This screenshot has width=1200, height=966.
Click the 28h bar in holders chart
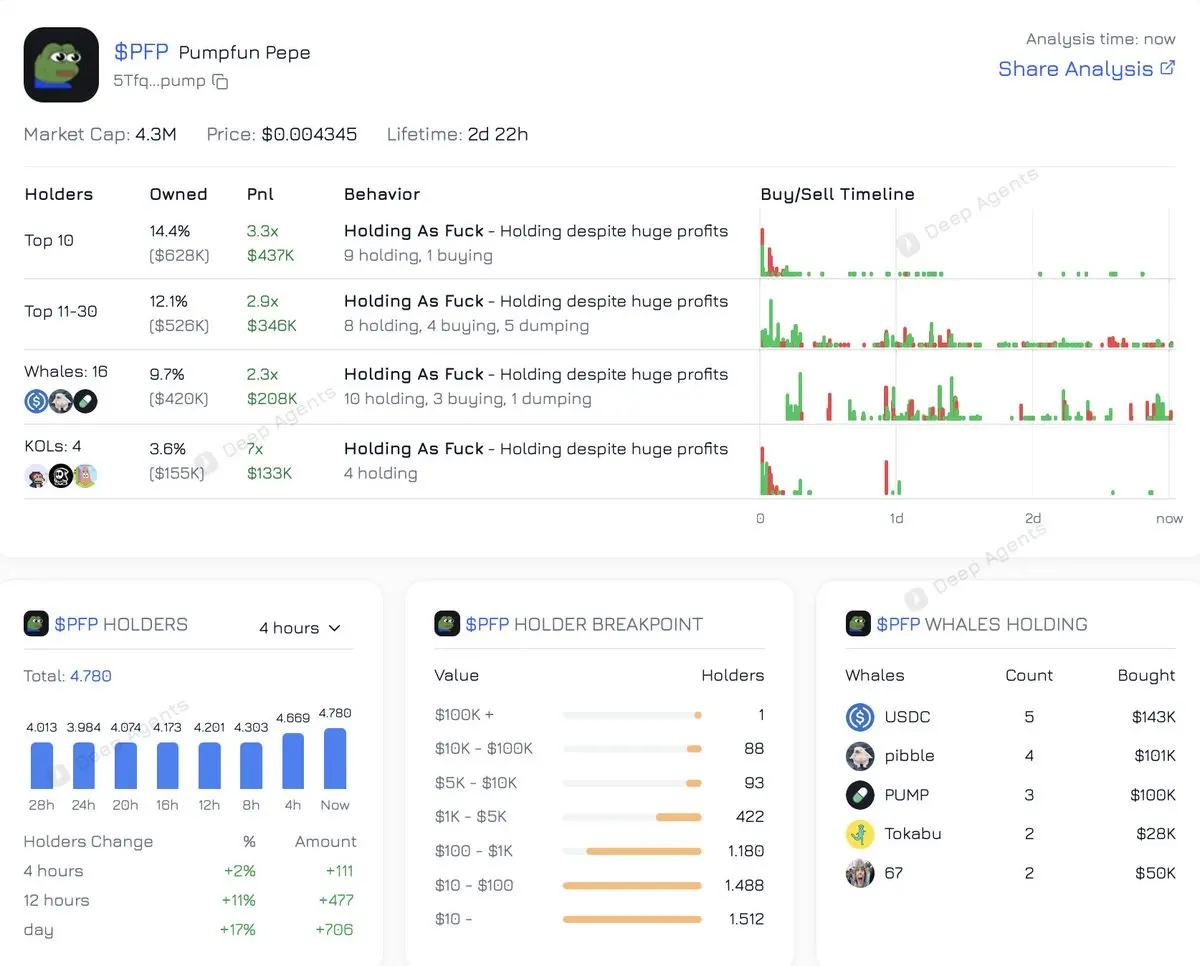42,766
